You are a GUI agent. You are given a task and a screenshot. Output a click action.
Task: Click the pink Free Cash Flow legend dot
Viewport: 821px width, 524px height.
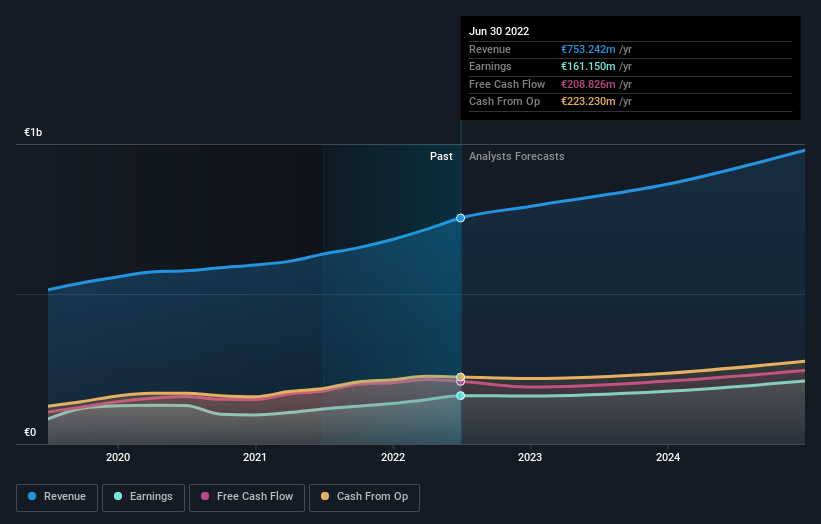coord(205,496)
